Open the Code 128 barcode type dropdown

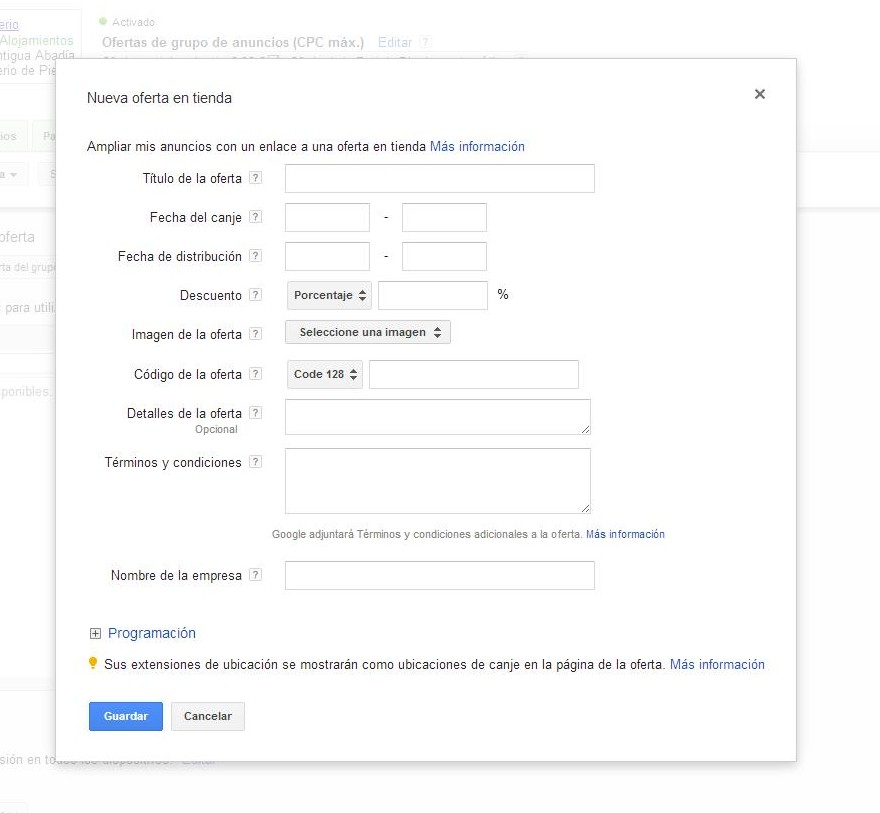324,374
